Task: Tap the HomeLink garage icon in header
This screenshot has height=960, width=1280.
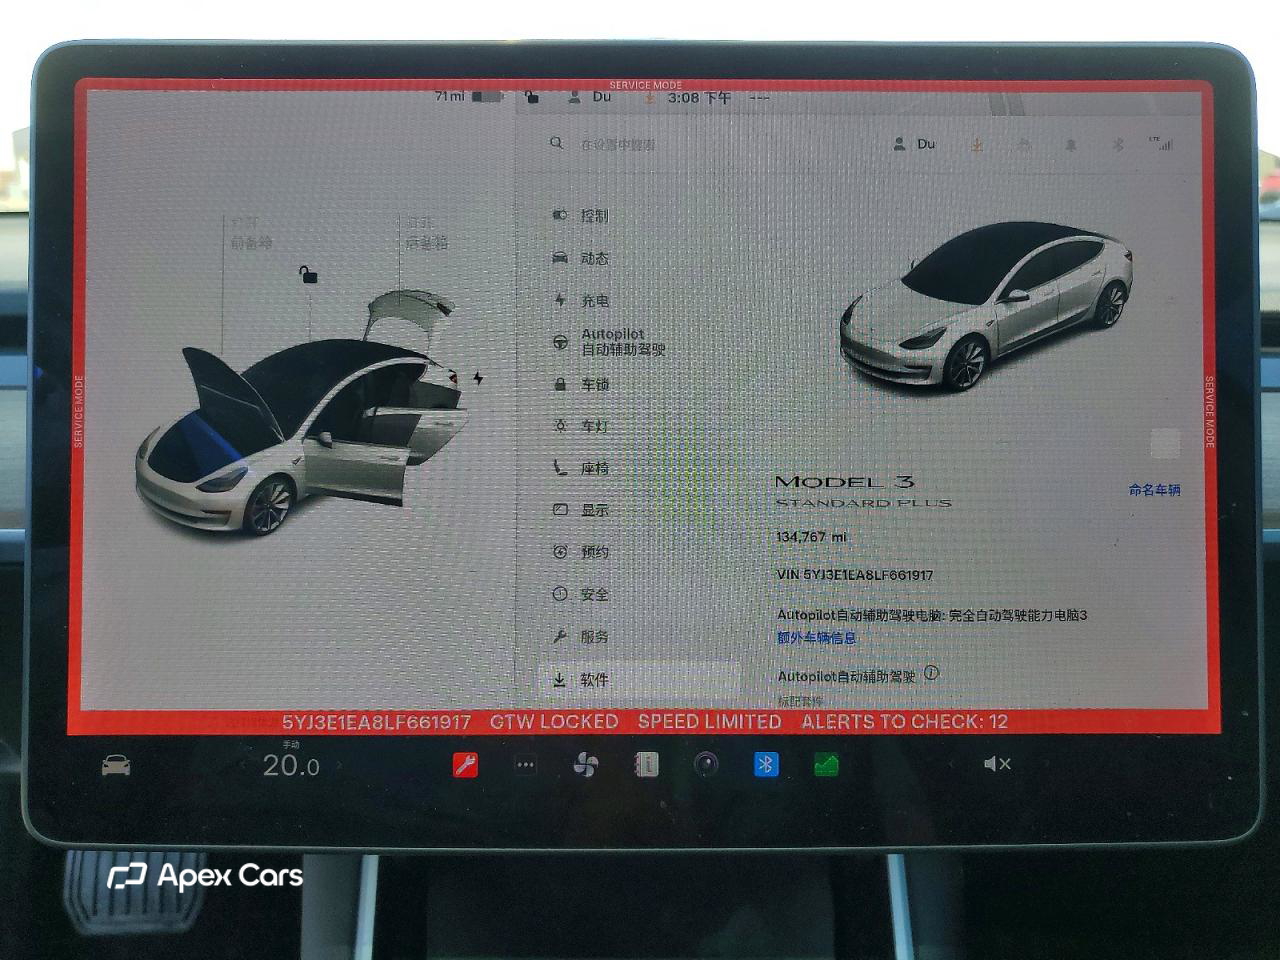Action: click(1024, 145)
